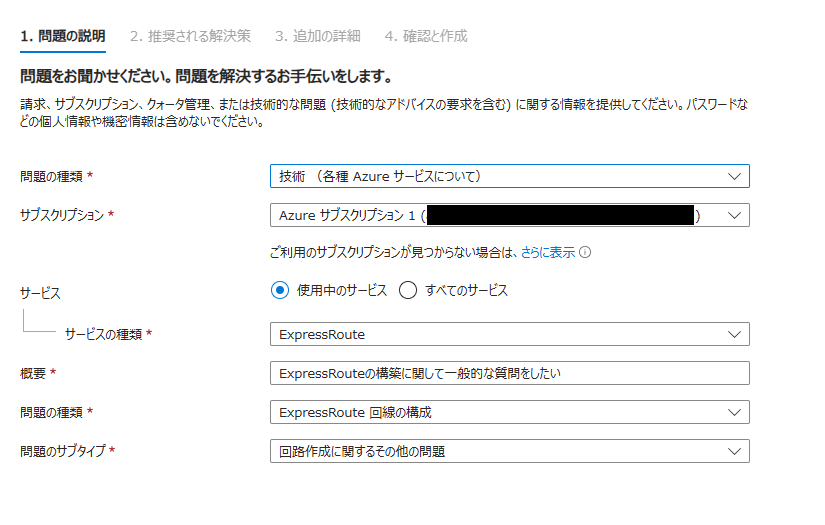Click the info icon next to さらに表示

click(x=585, y=253)
